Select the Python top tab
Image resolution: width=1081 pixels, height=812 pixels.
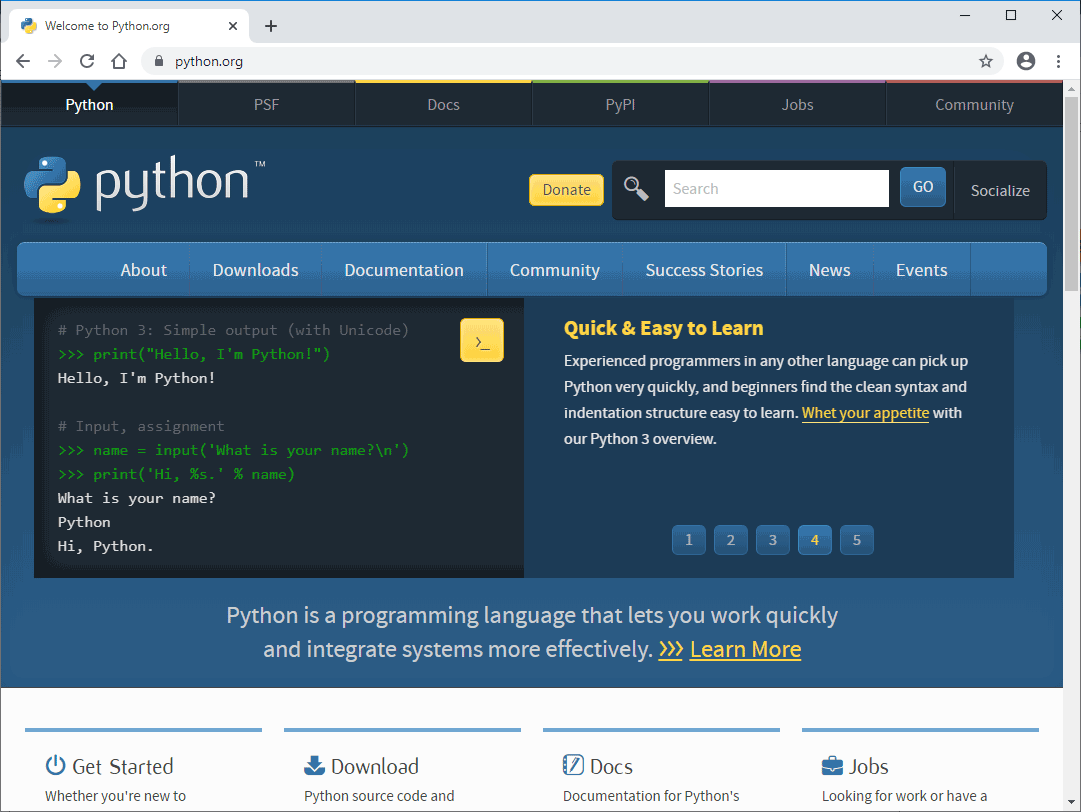(90, 105)
